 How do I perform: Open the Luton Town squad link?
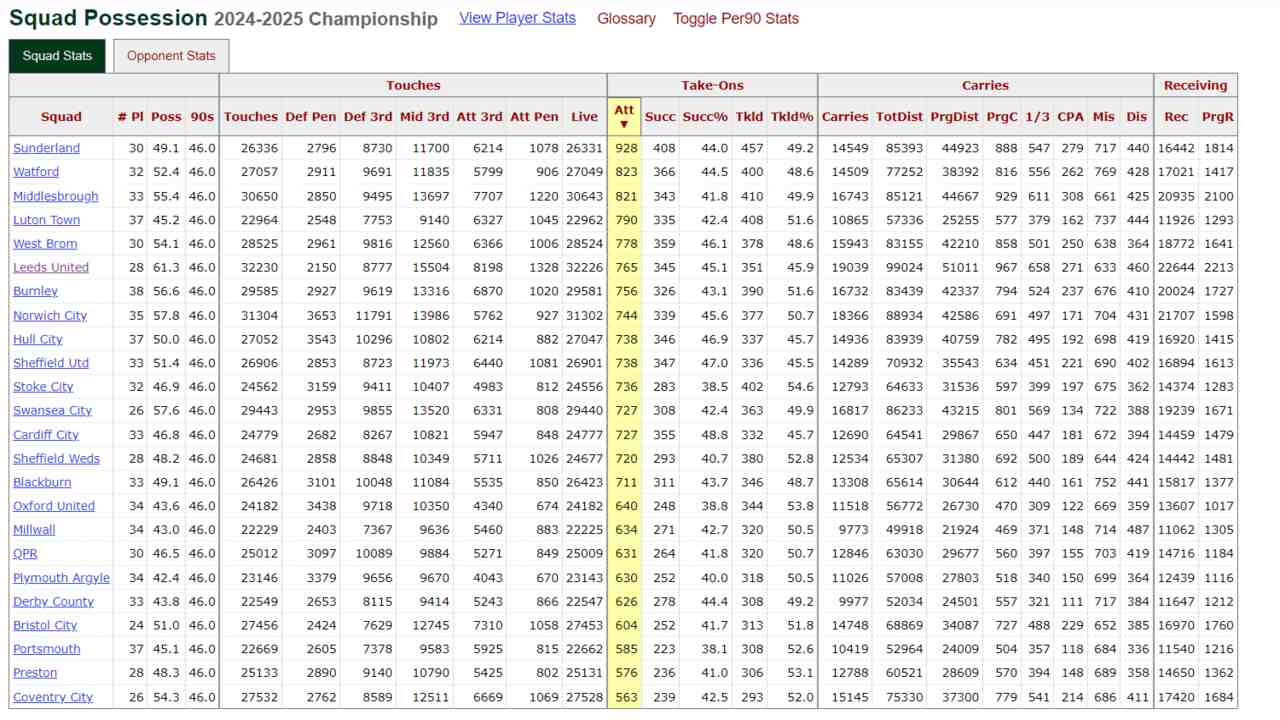[x=46, y=220]
